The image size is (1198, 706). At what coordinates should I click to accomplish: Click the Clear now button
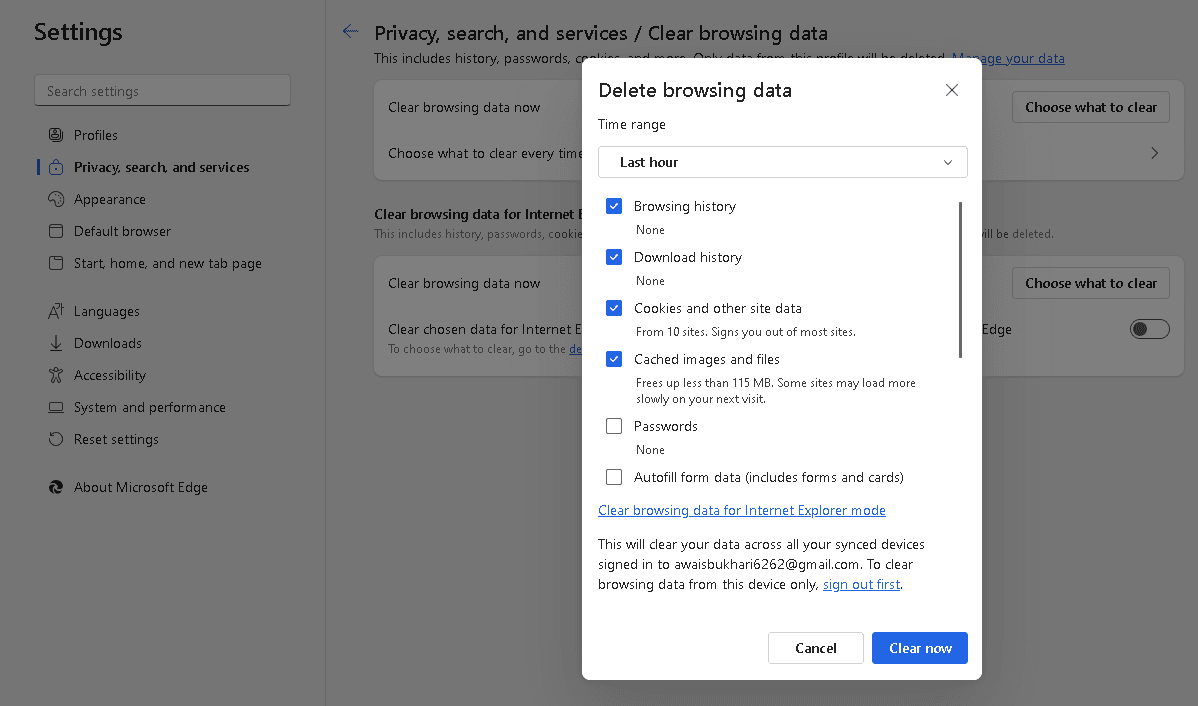click(x=920, y=648)
